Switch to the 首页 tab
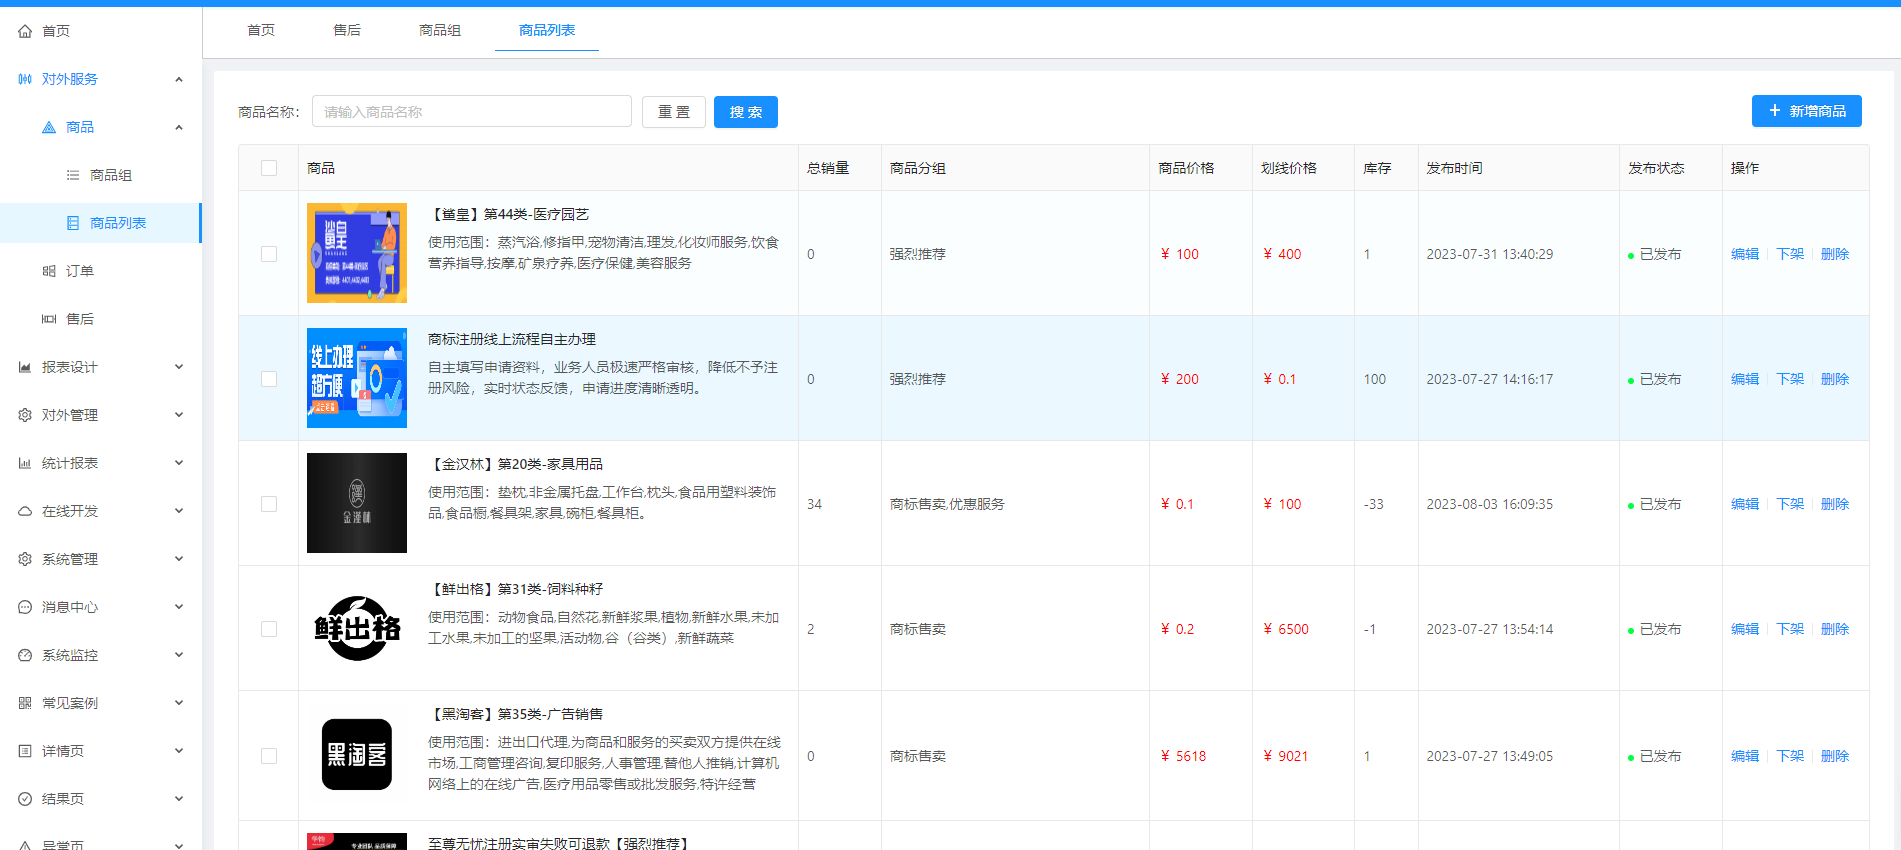Screen dimensions: 1901x850 click(261, 30)
